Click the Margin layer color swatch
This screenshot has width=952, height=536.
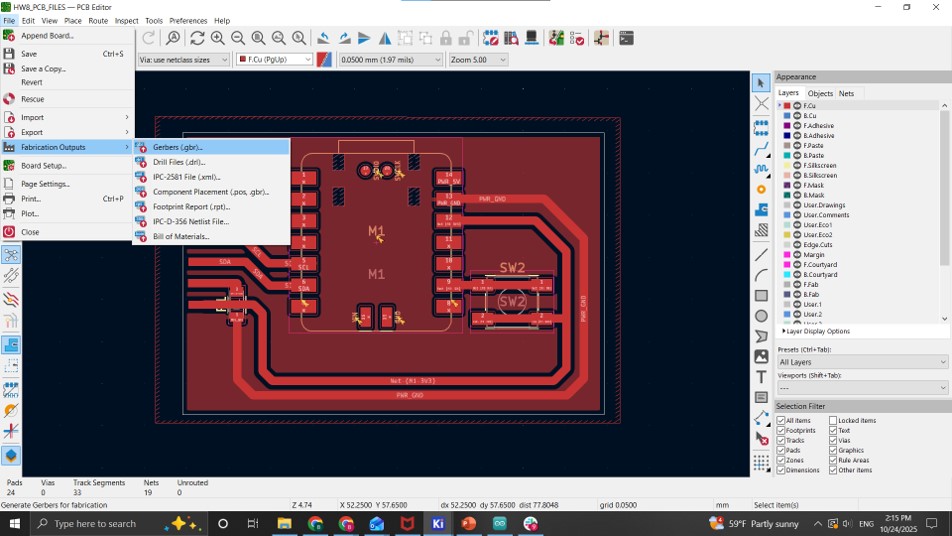(x=787, y=254)
